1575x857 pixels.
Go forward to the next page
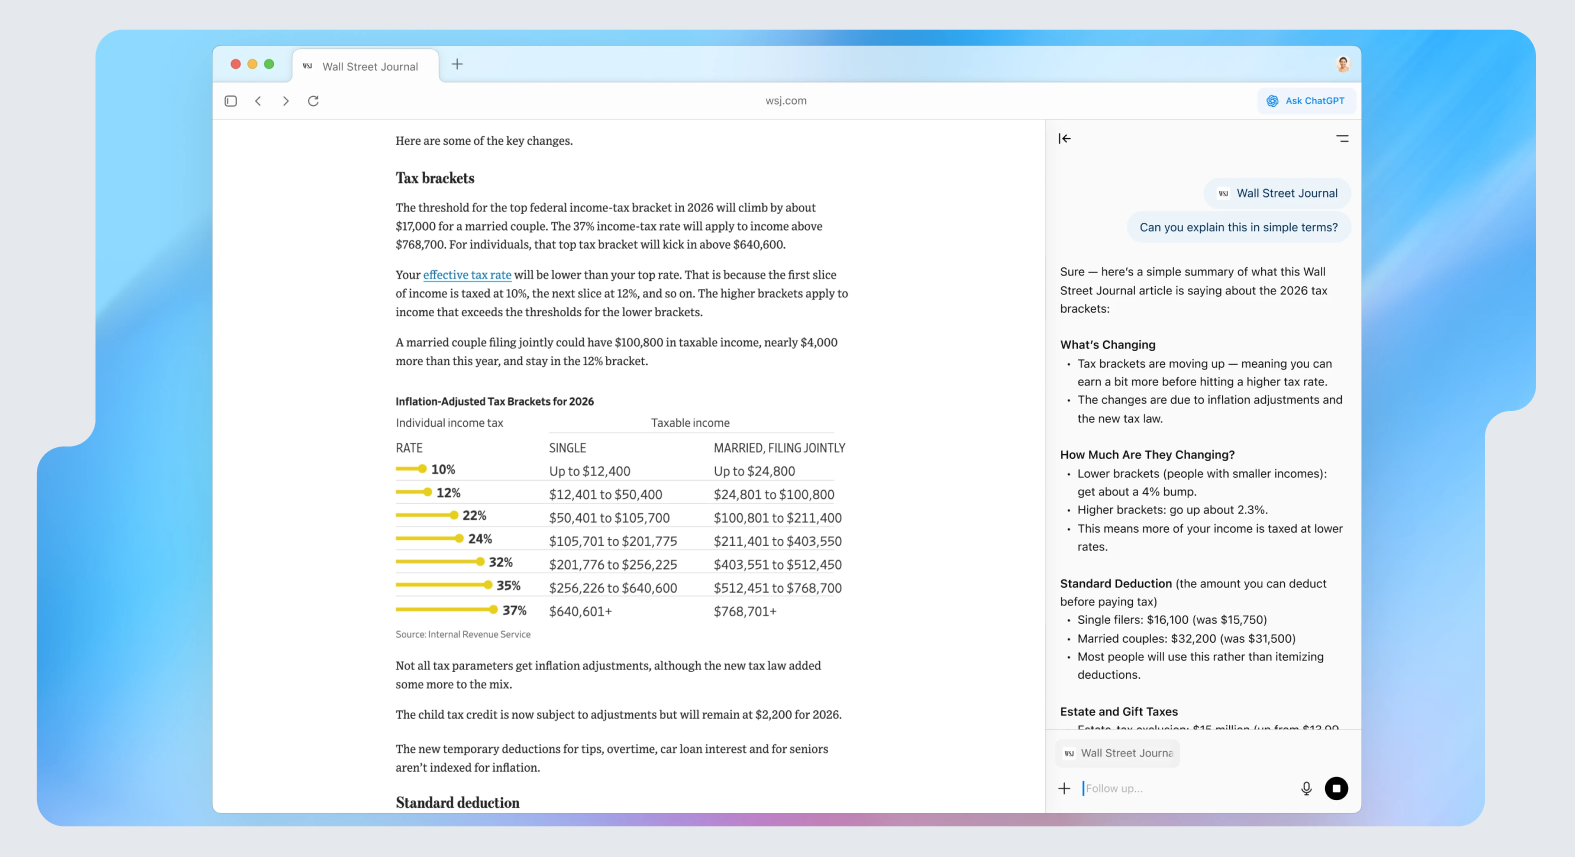pos(286,101)
